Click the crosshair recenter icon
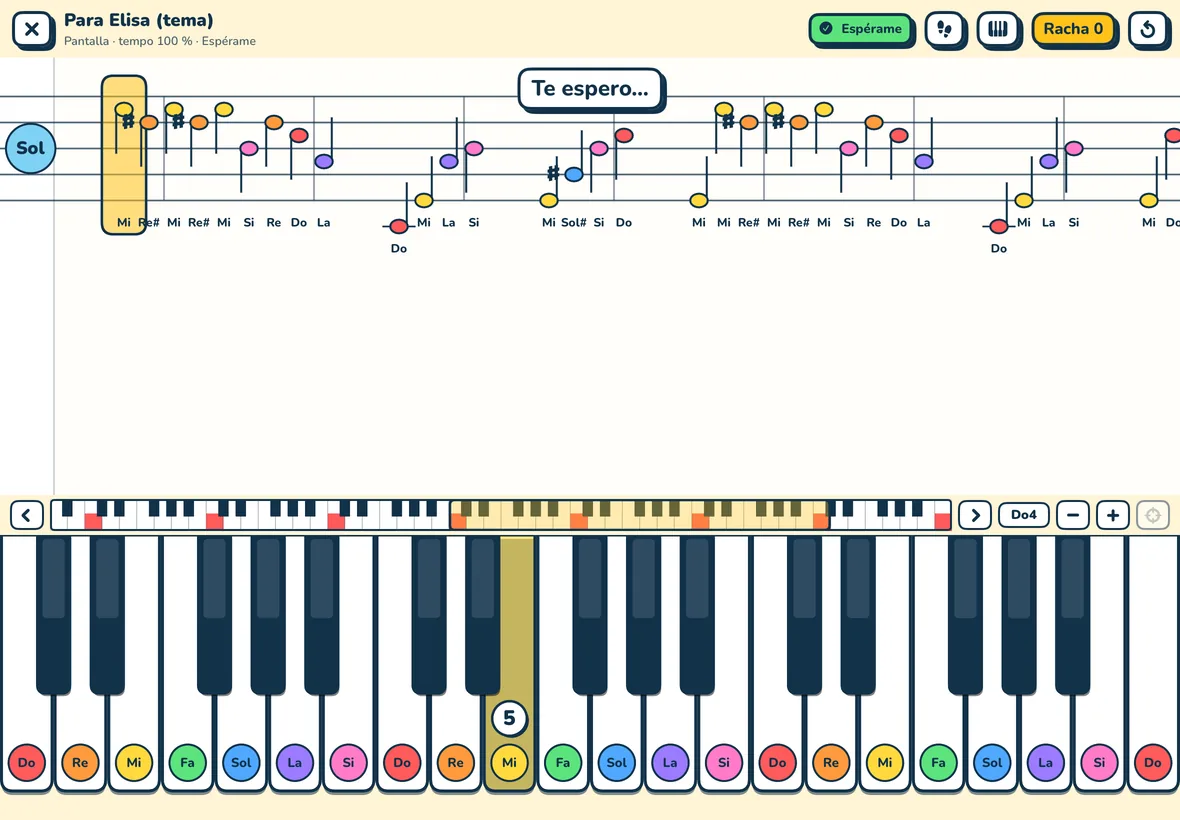This screenshot has height=820, width=1180. pos(1153,515)
